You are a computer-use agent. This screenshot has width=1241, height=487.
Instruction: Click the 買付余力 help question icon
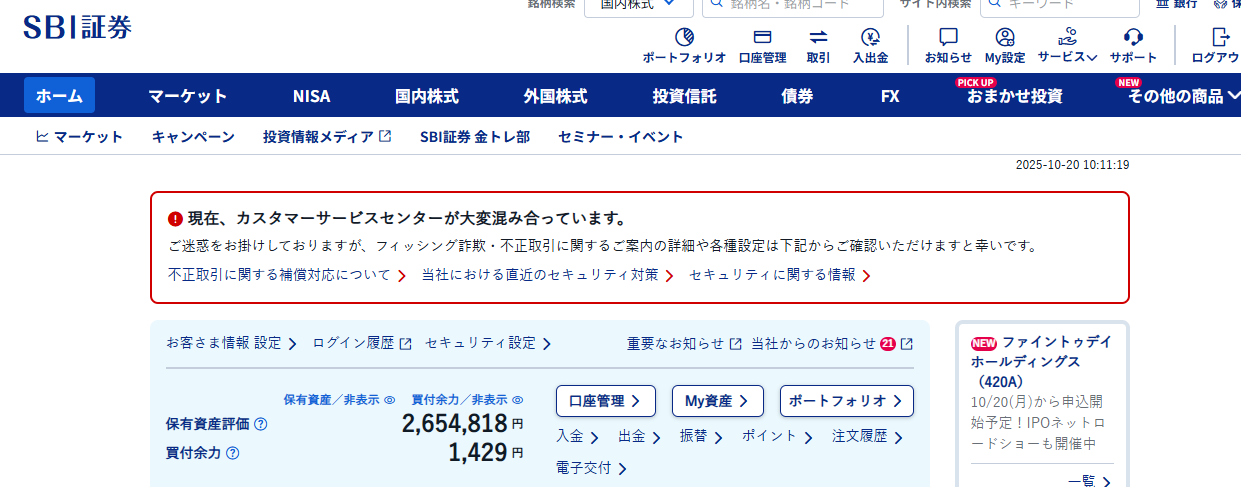(233, 453)
